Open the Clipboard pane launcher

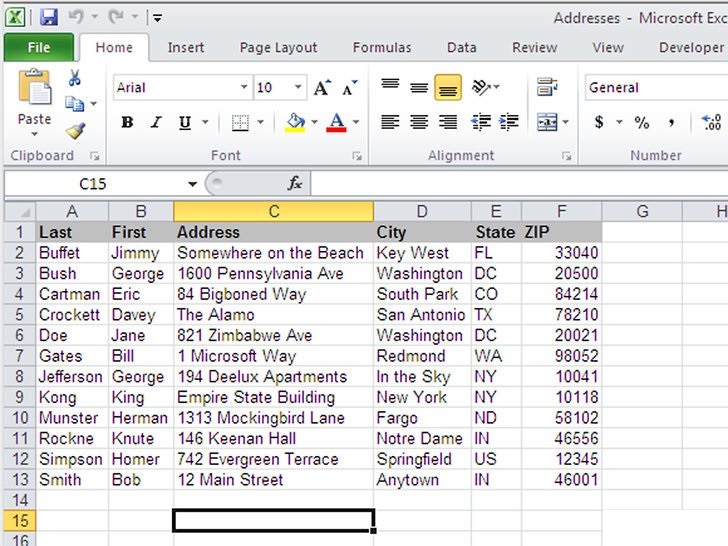[95, 156]
